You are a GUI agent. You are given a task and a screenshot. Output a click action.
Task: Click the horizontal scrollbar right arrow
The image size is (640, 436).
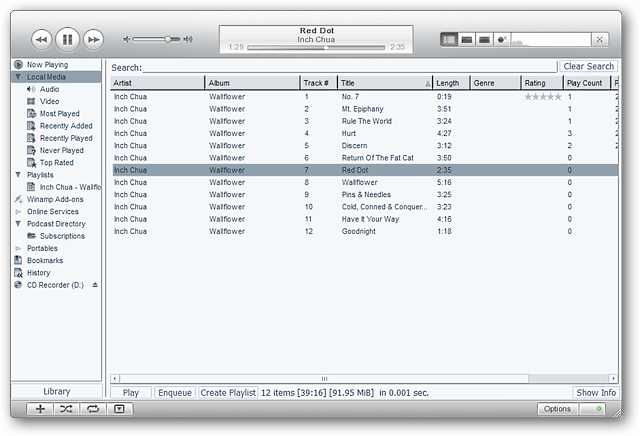point(613,378)
